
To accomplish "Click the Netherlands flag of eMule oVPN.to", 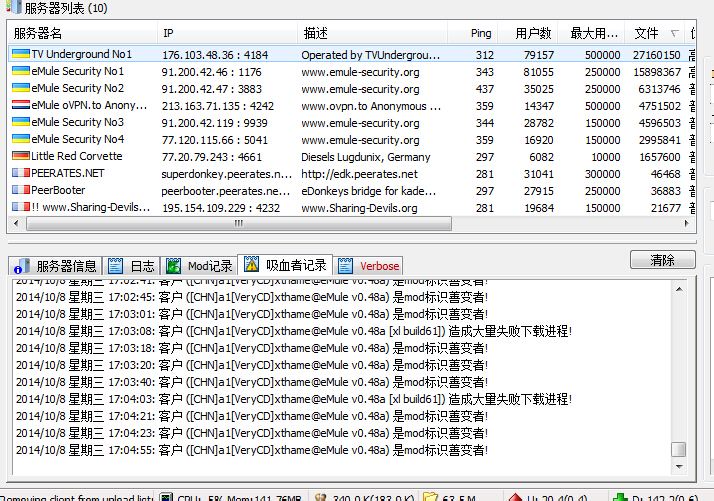I will [20, 105].
